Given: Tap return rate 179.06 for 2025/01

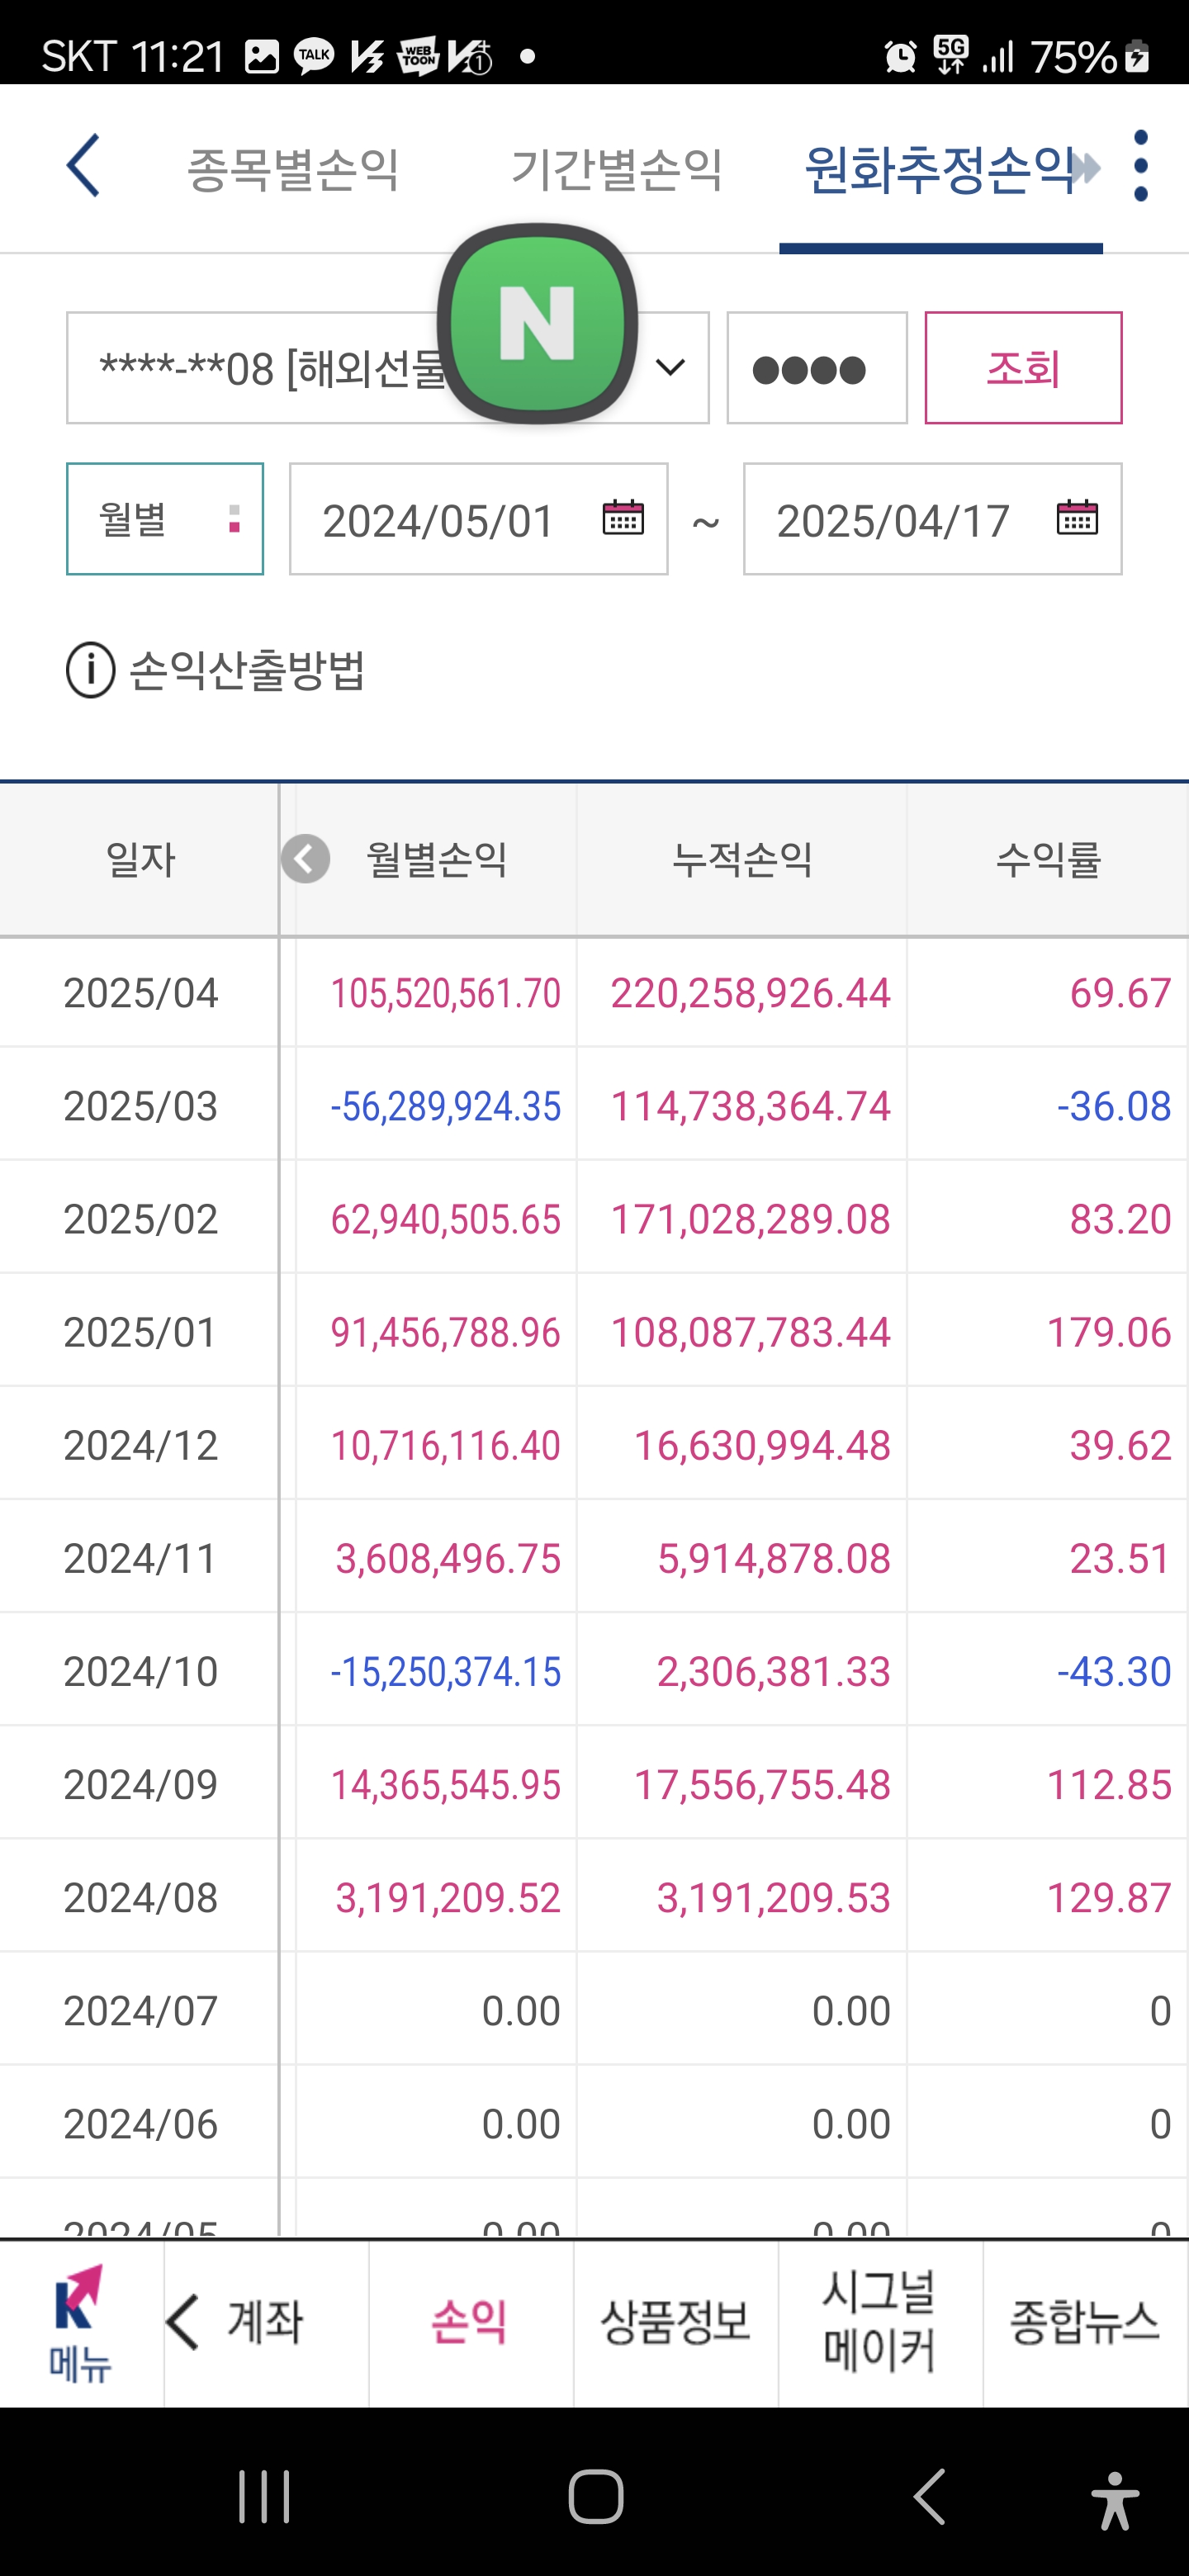Looking at the screenshot, I should pyautogui.click(x=1108, y=1332).
